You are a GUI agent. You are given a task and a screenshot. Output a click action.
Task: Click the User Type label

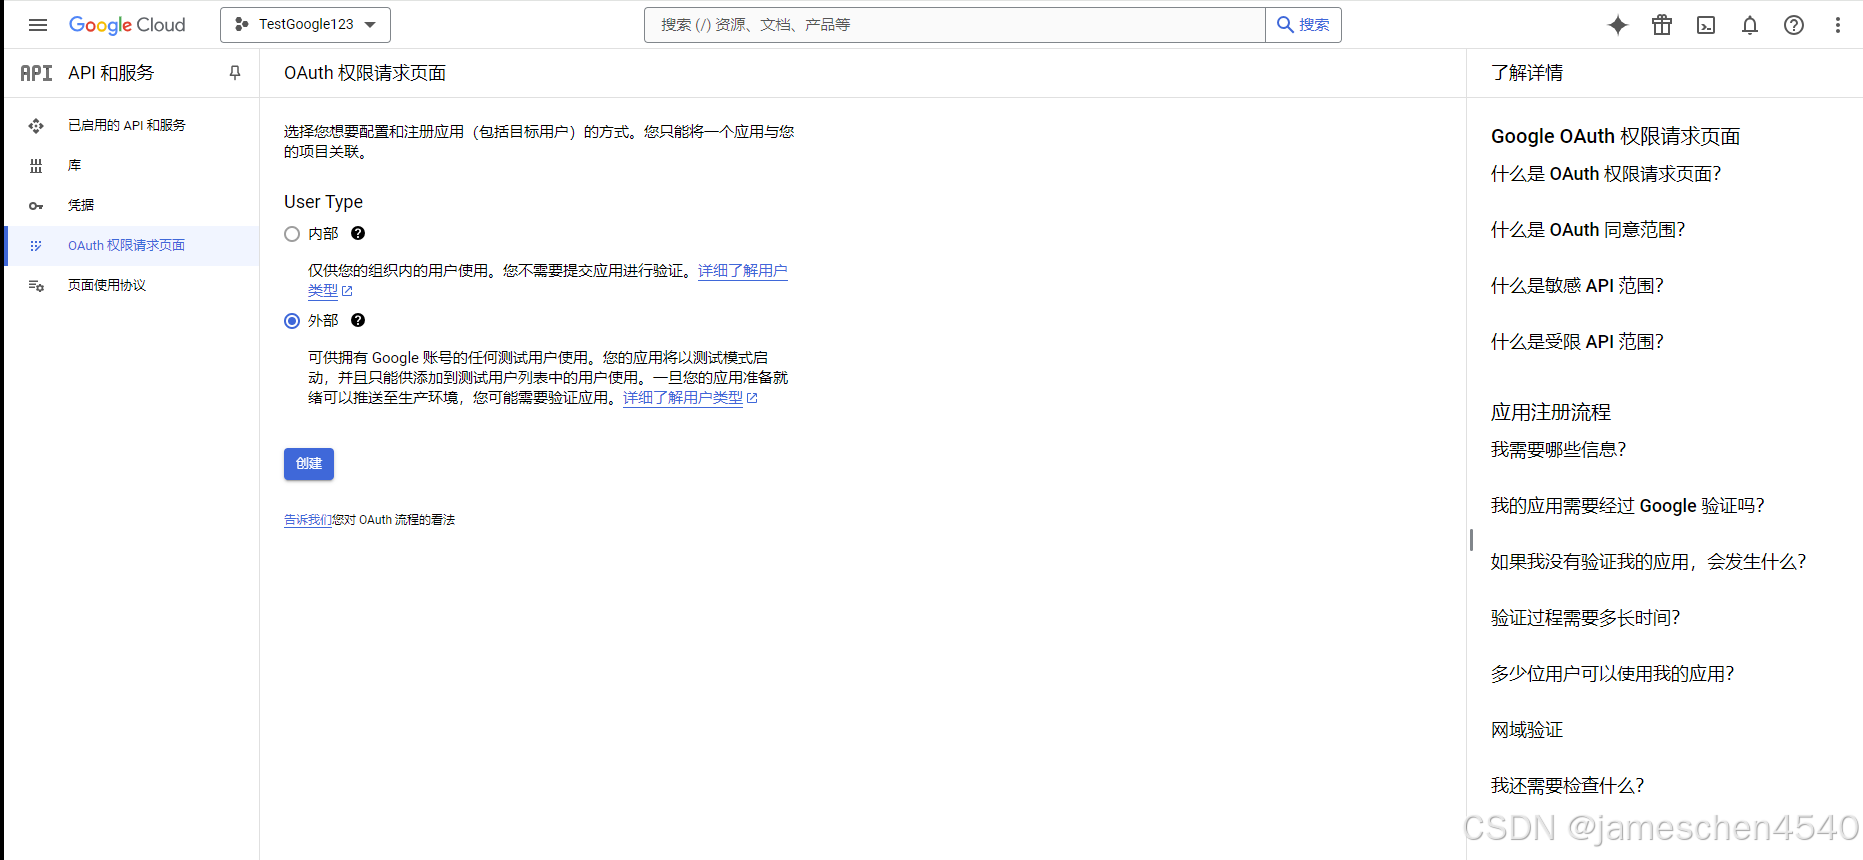pyautogui.click(x=323, y=202)
